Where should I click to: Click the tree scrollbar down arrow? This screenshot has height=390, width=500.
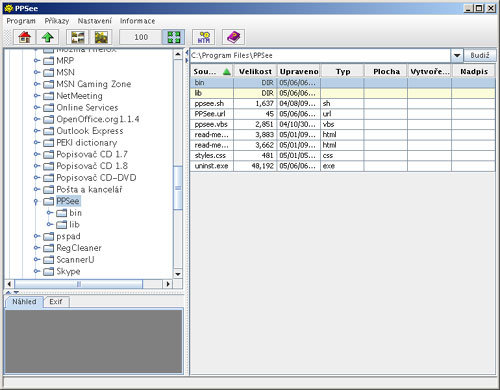(x=178, y=274)
